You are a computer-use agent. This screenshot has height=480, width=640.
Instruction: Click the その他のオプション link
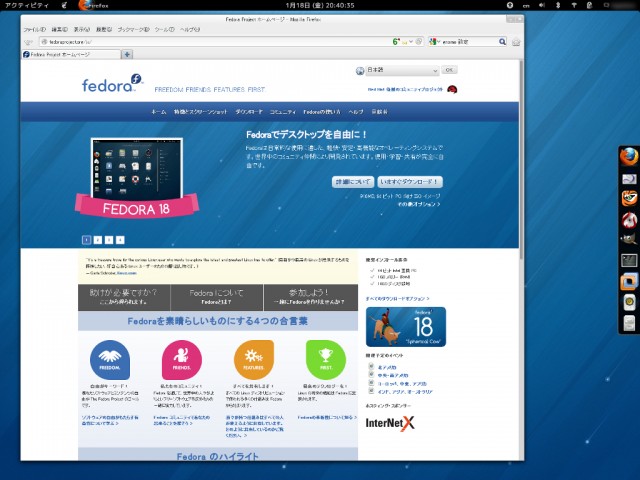tap(419, 204)
